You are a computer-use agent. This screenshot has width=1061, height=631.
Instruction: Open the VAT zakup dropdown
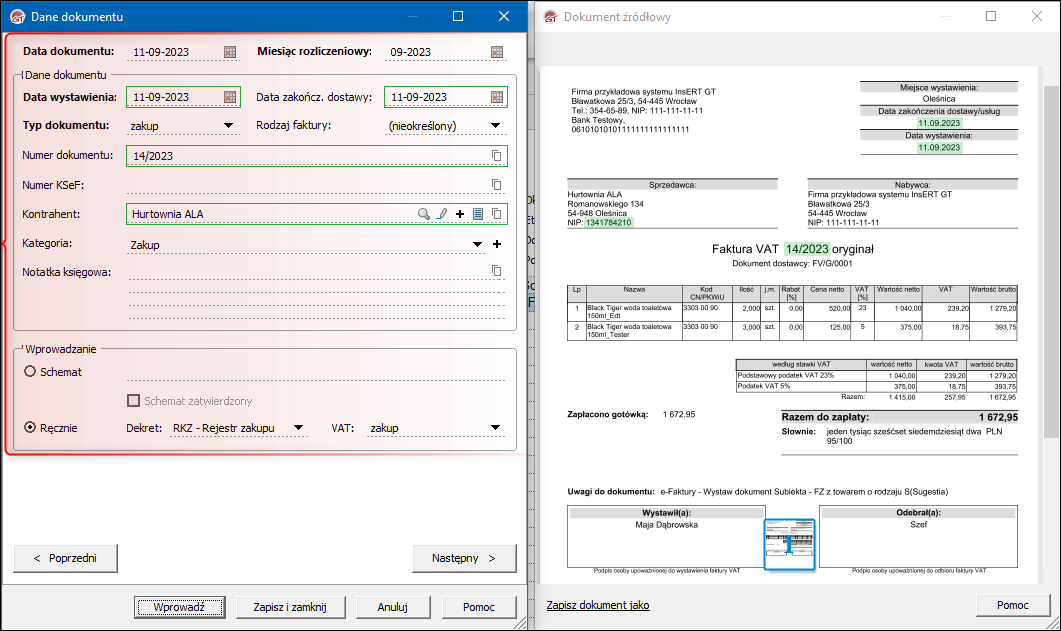pyautogui.click(x=495, y=428)
